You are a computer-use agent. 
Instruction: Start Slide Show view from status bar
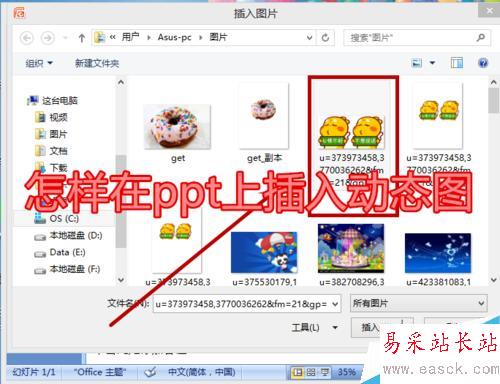325,372
